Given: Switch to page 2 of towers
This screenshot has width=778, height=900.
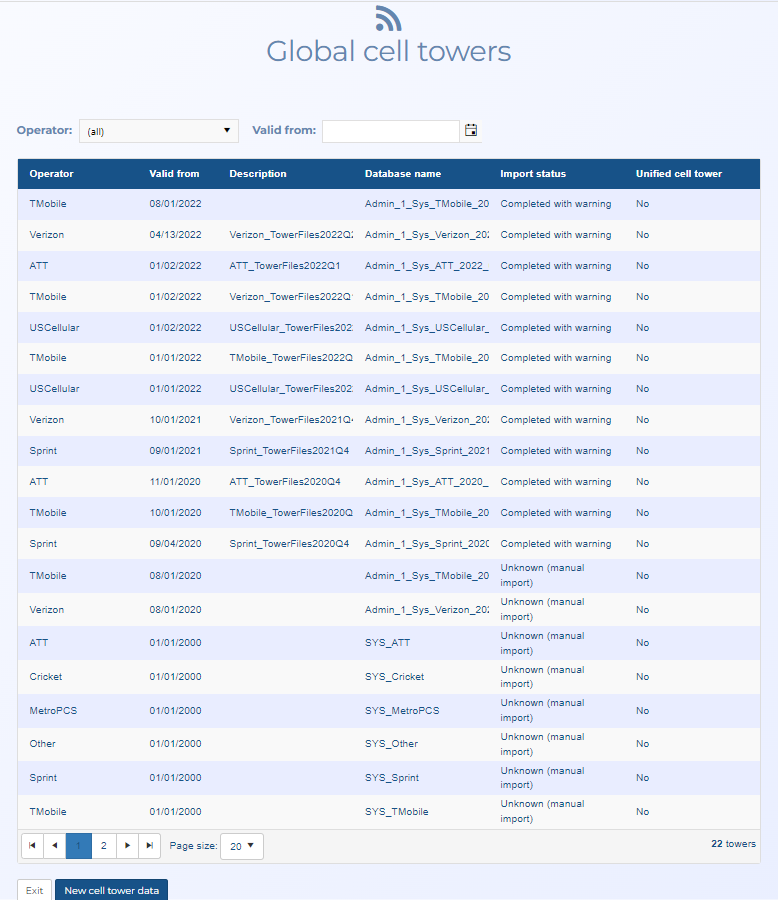Looking at the screenshot, I should 104,846.
